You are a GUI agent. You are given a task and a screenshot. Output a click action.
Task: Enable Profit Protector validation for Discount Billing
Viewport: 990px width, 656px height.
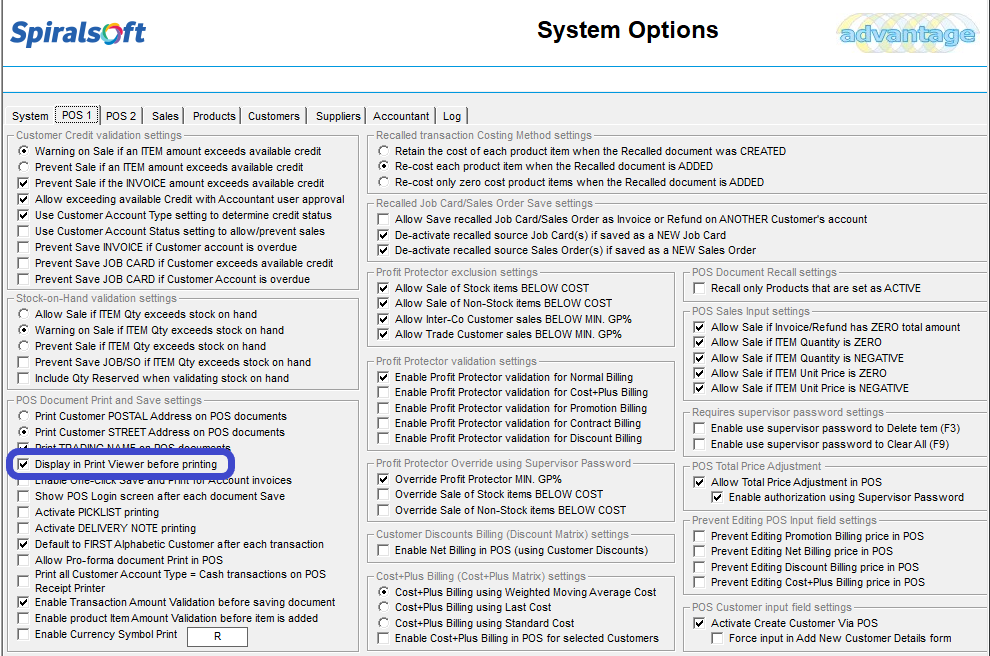click(x=383, y=438)
